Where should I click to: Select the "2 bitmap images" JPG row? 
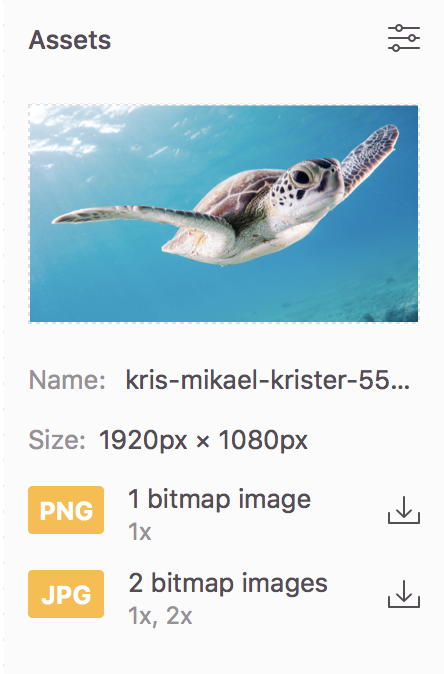pos(224,594)
